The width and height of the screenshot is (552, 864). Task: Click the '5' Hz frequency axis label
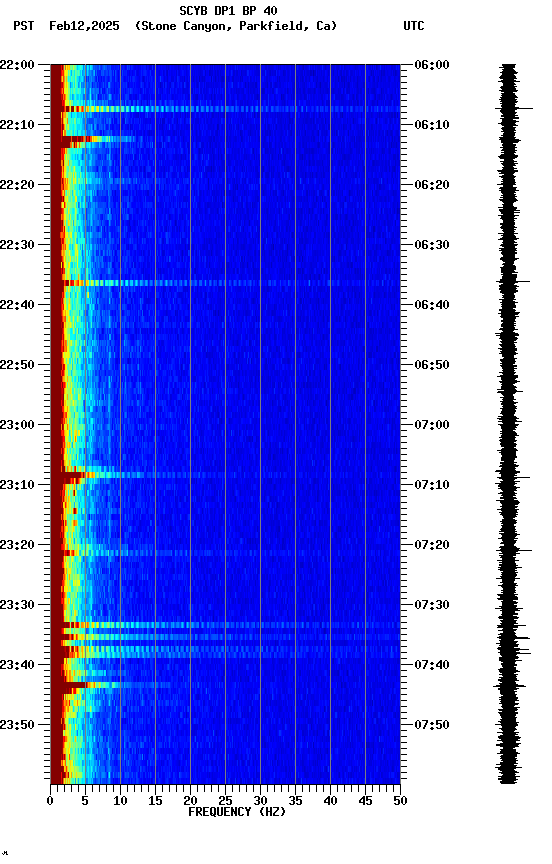[x=85, y=801]
